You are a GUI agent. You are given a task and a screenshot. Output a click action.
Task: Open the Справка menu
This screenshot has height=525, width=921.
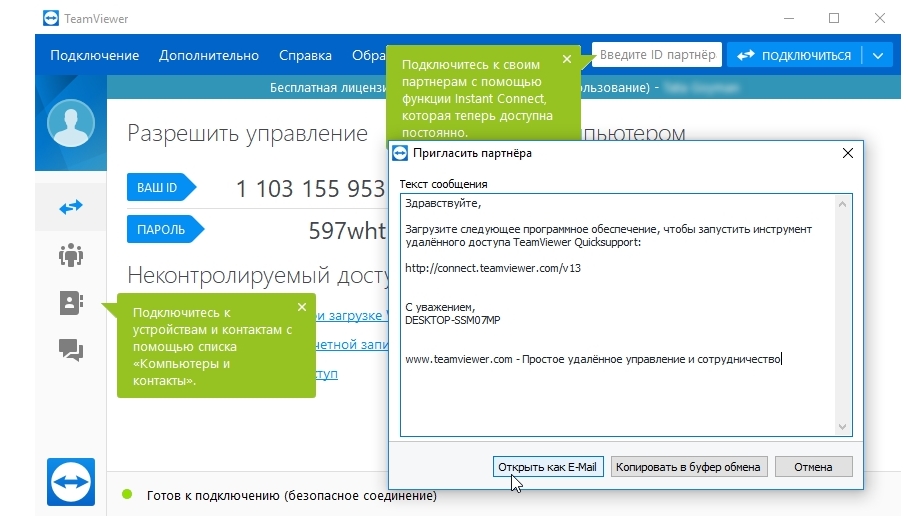click(305, 55)
